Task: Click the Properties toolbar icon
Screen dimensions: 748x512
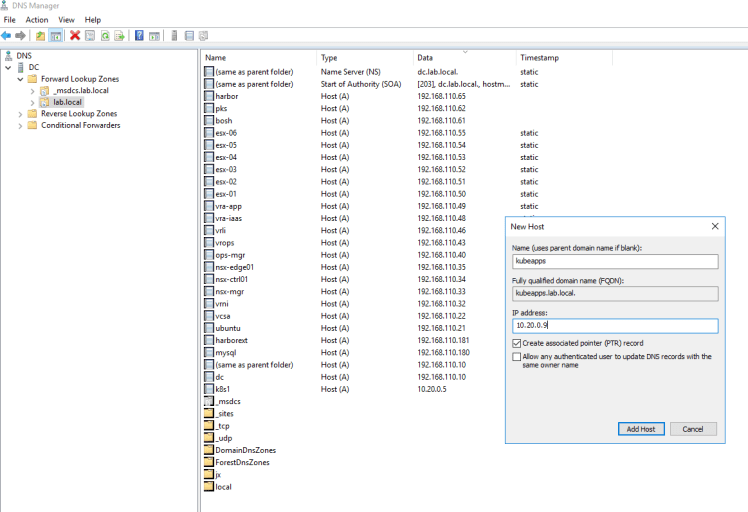Action: pos(89,36)
